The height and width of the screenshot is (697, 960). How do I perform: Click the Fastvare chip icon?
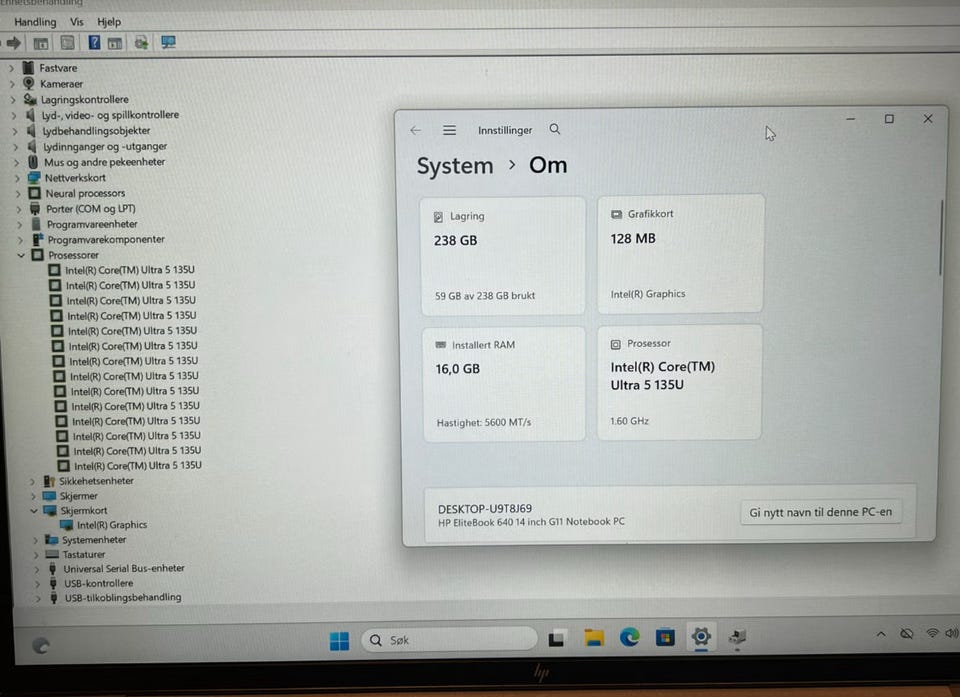[28, 67]
